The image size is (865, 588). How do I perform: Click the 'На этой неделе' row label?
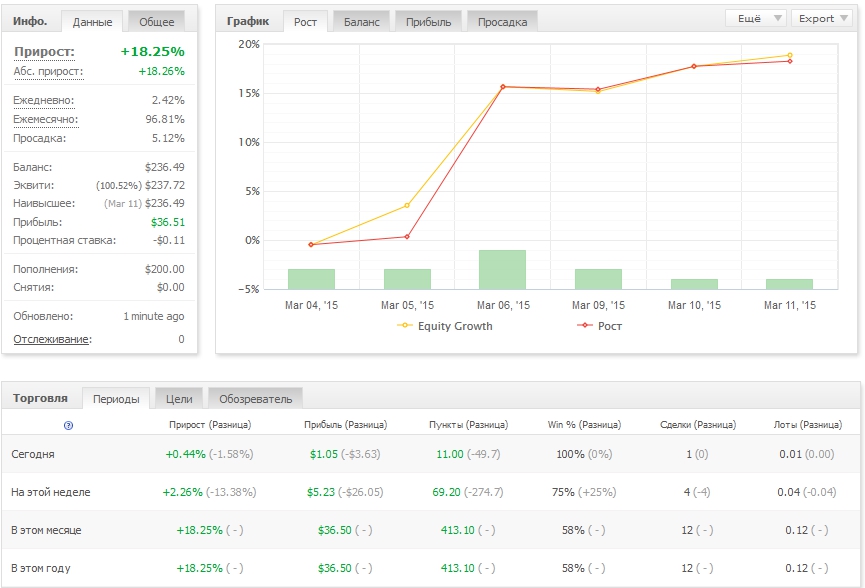[51, 492]
